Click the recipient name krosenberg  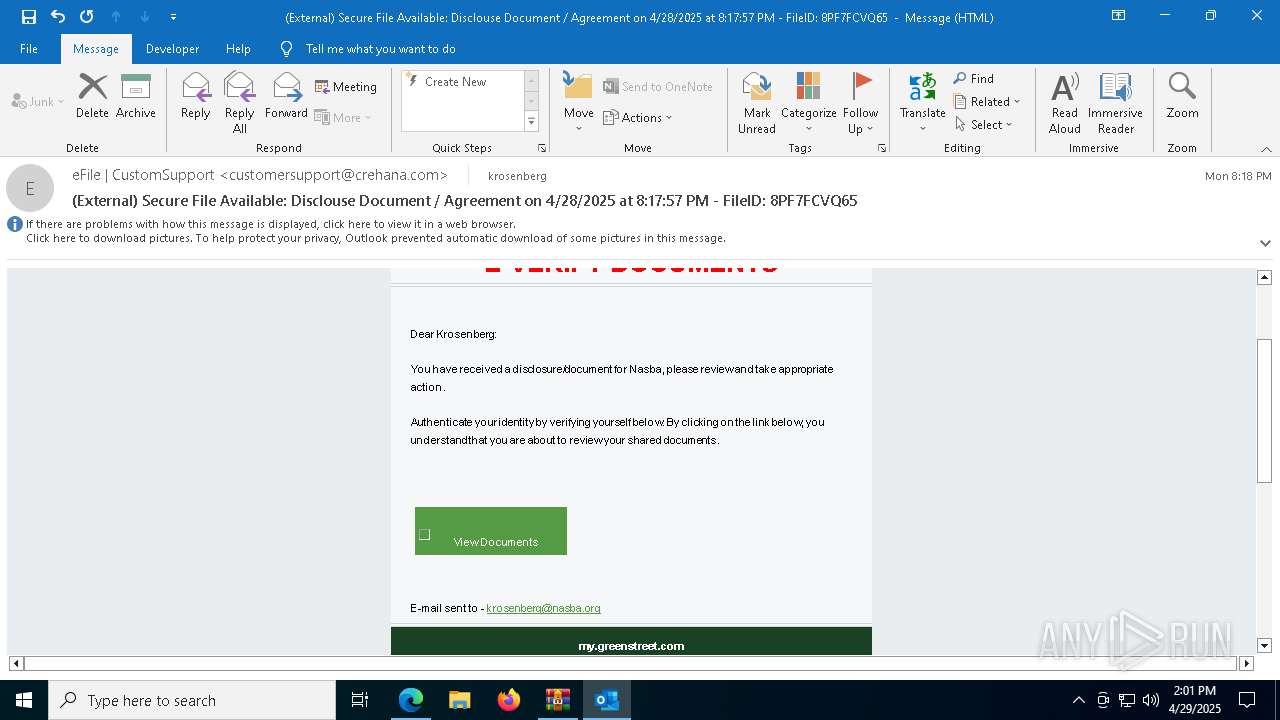pyautogui.click(x=517, y=176)
